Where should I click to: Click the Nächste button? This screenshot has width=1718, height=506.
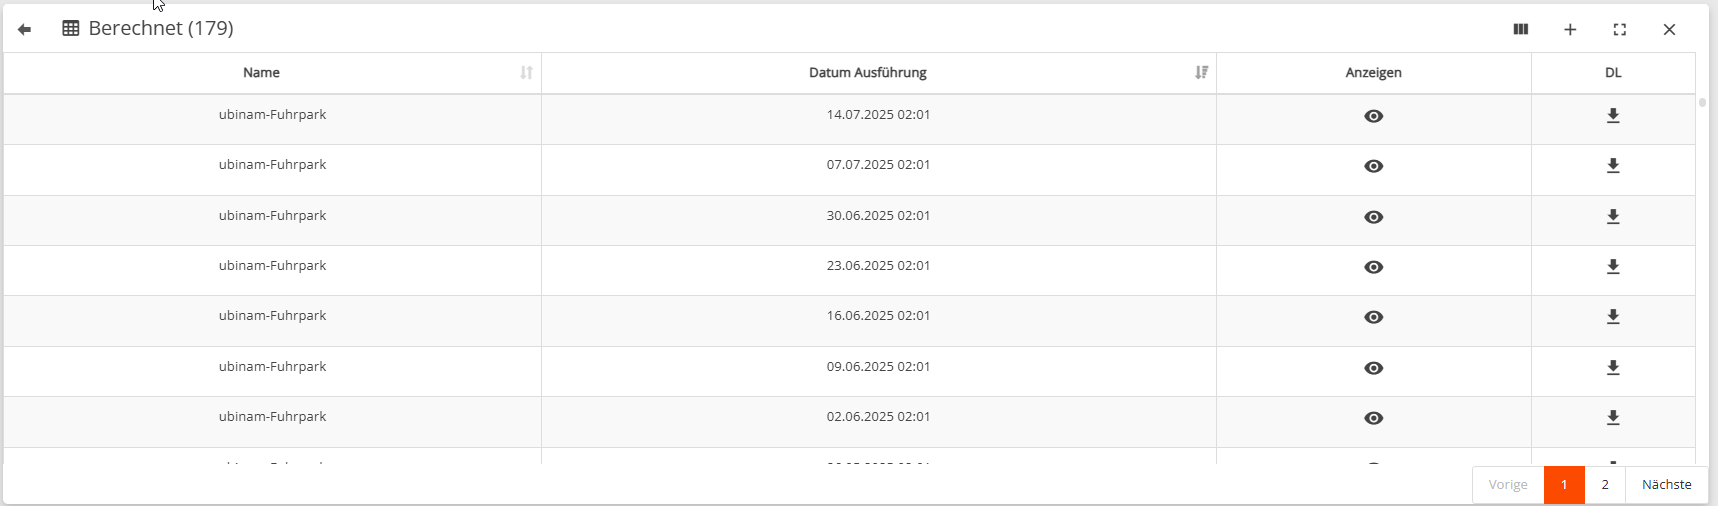coord(1666,485)
